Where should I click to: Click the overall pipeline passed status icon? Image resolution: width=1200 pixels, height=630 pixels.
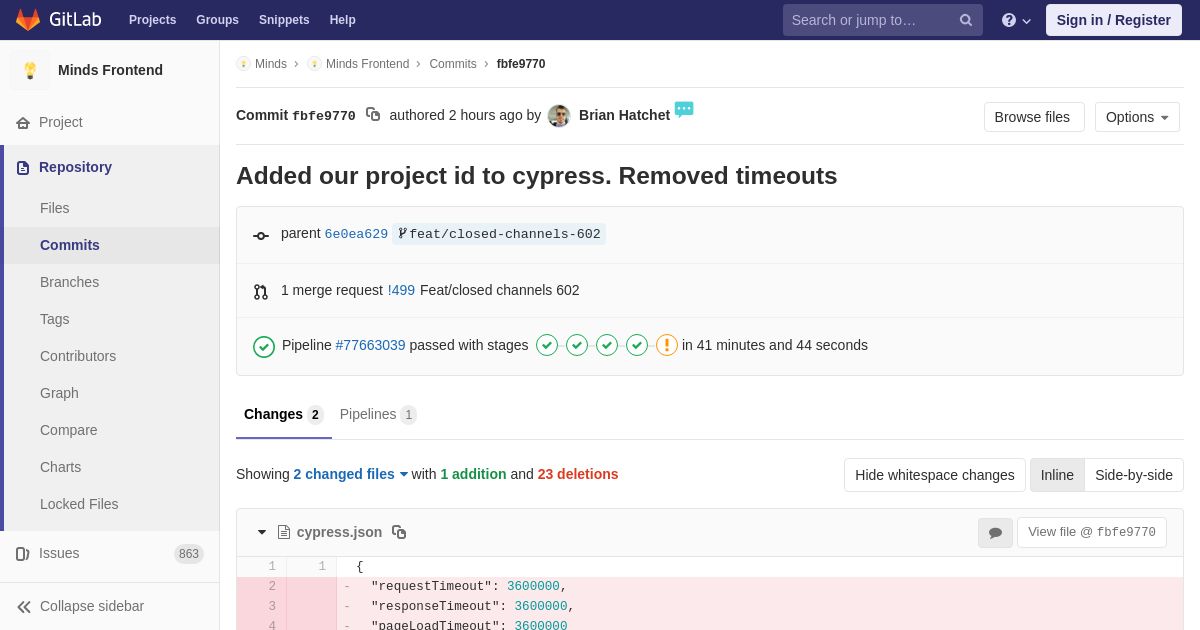pos(264,346)
